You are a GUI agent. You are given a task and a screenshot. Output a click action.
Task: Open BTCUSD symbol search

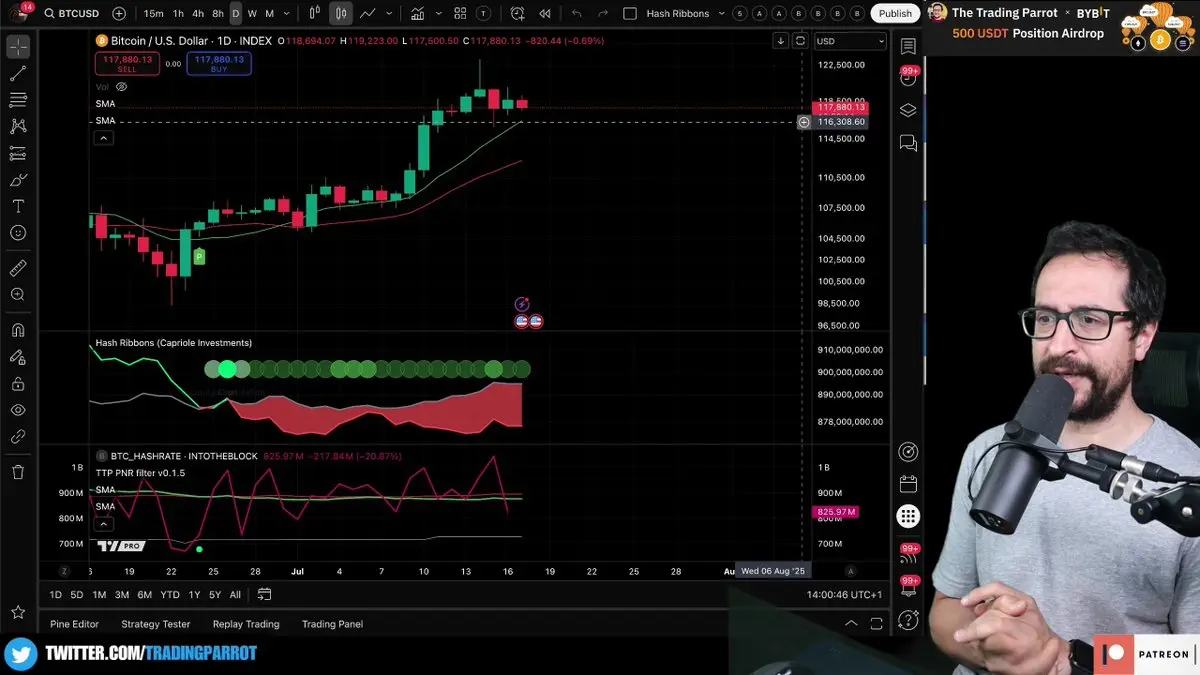(71, 14)
